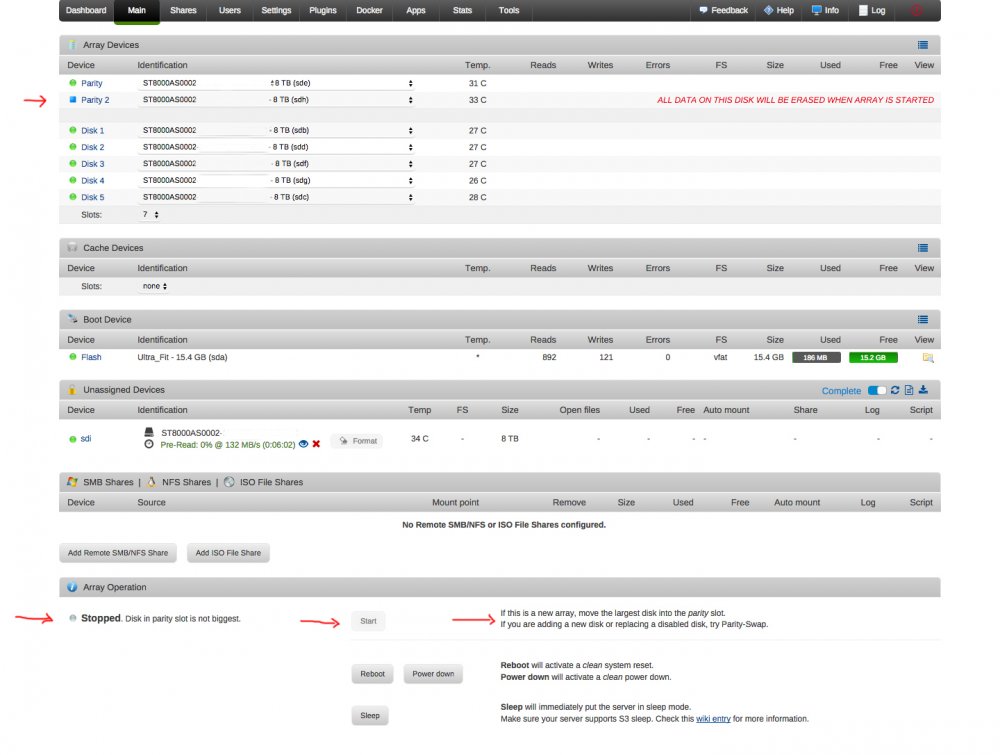The height and width of the screenshot is (755, 1000).
Task: Click the Start array button
Action: [368, 621]
